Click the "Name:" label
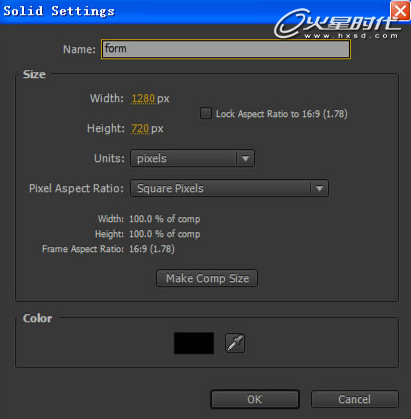This screenshot has height=419, width=411. 79,49
